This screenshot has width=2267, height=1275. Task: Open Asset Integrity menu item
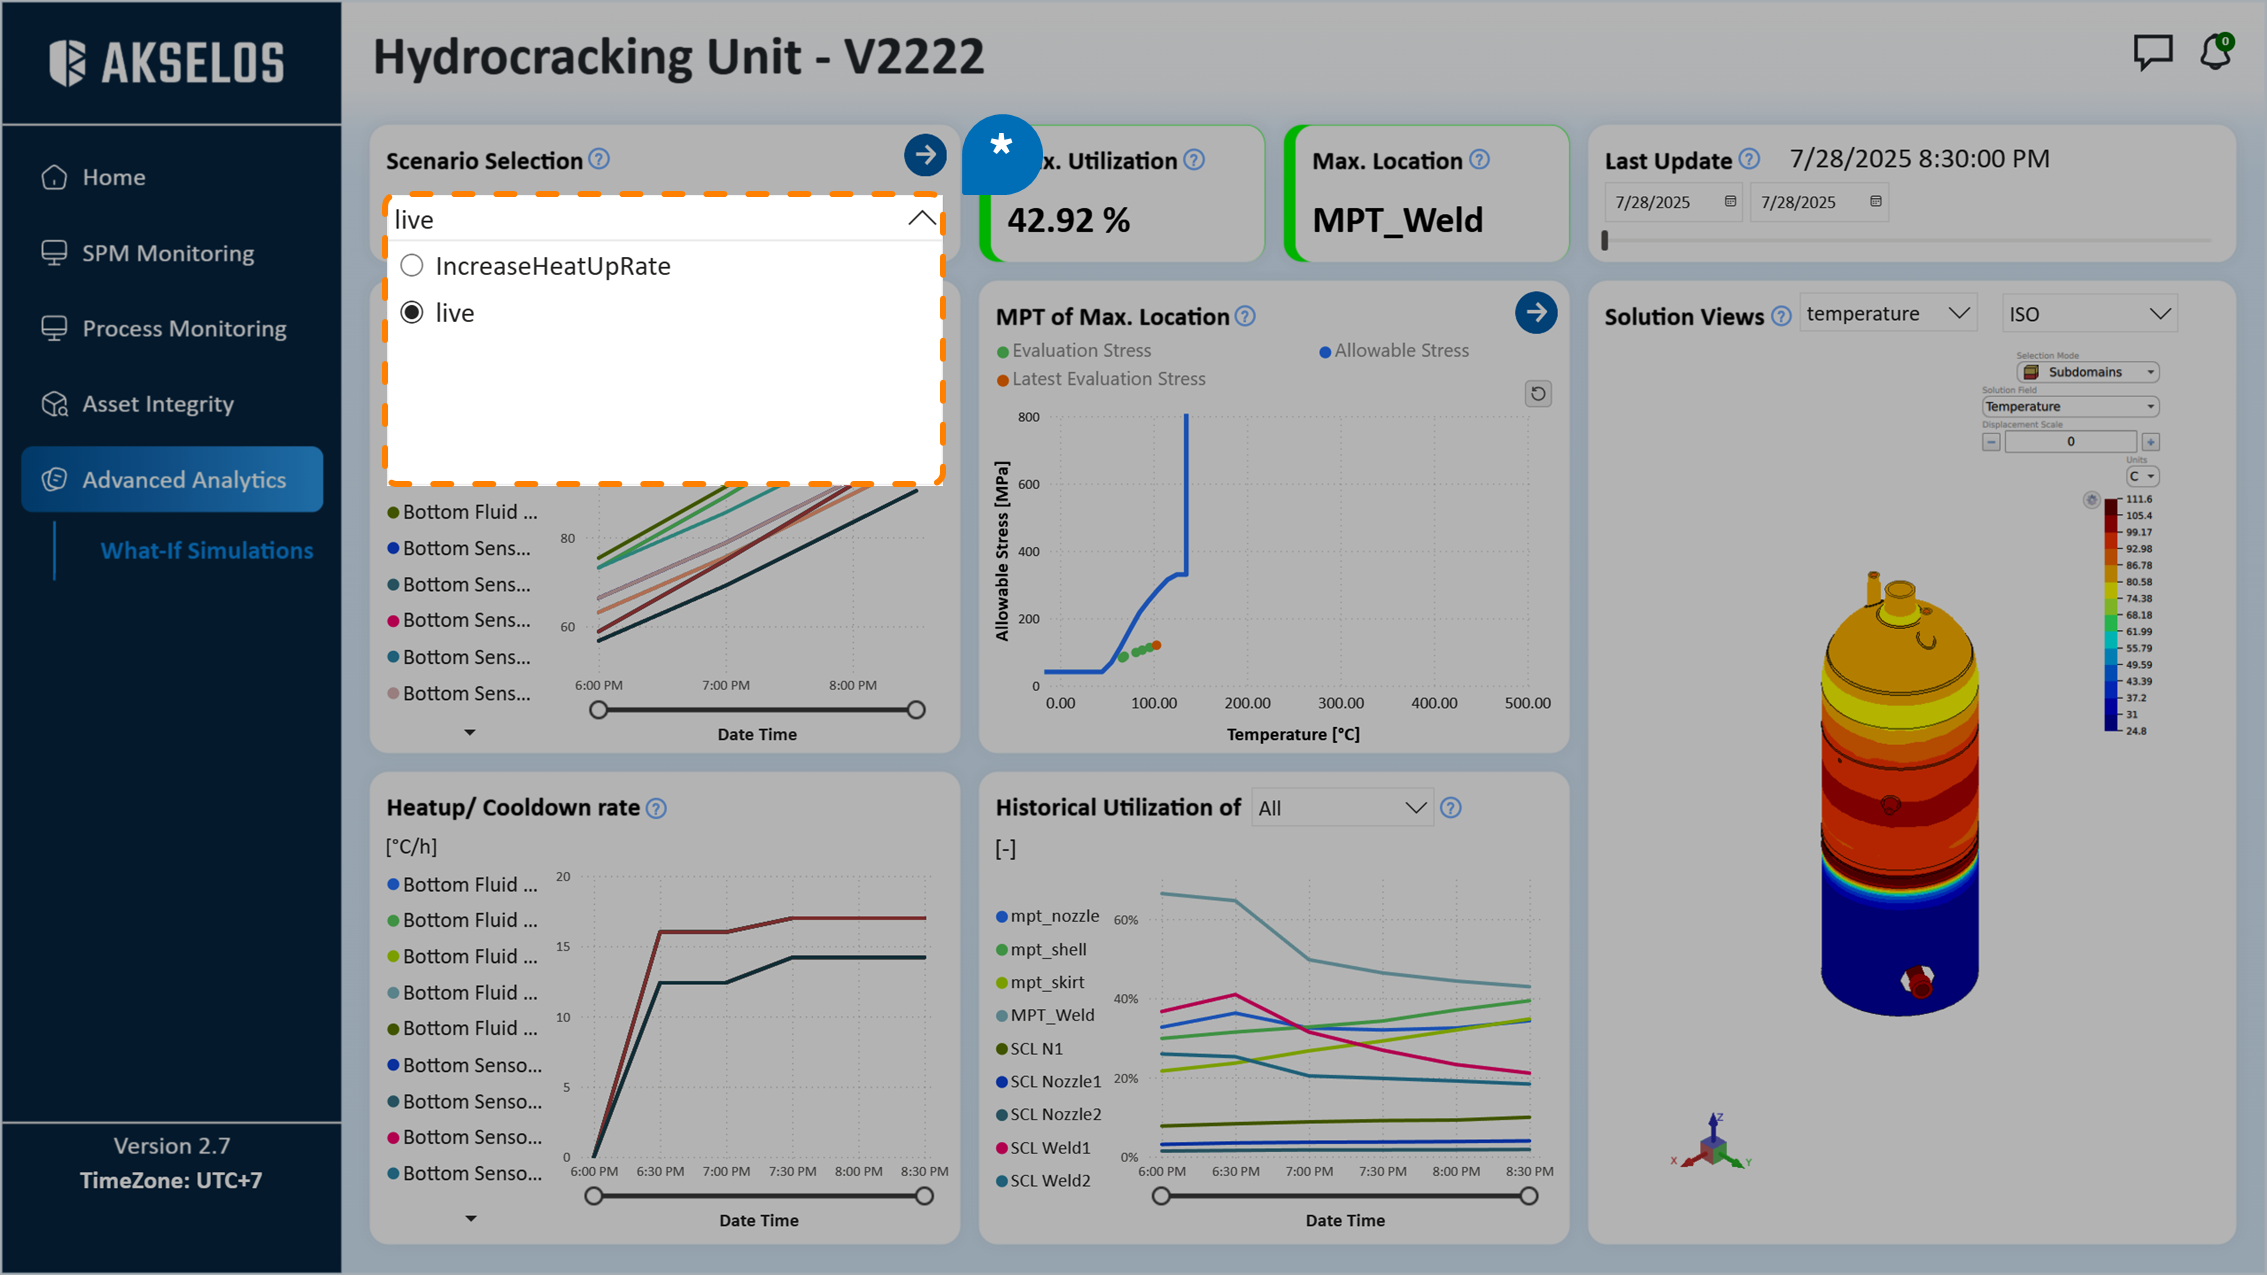(x=157, y=404)
